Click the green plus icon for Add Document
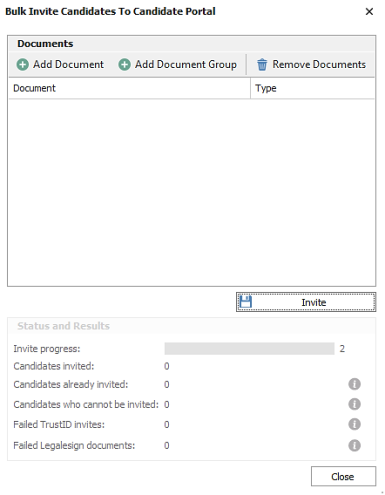Viewport: 385px width, 495px height. (x=23, y=64)
